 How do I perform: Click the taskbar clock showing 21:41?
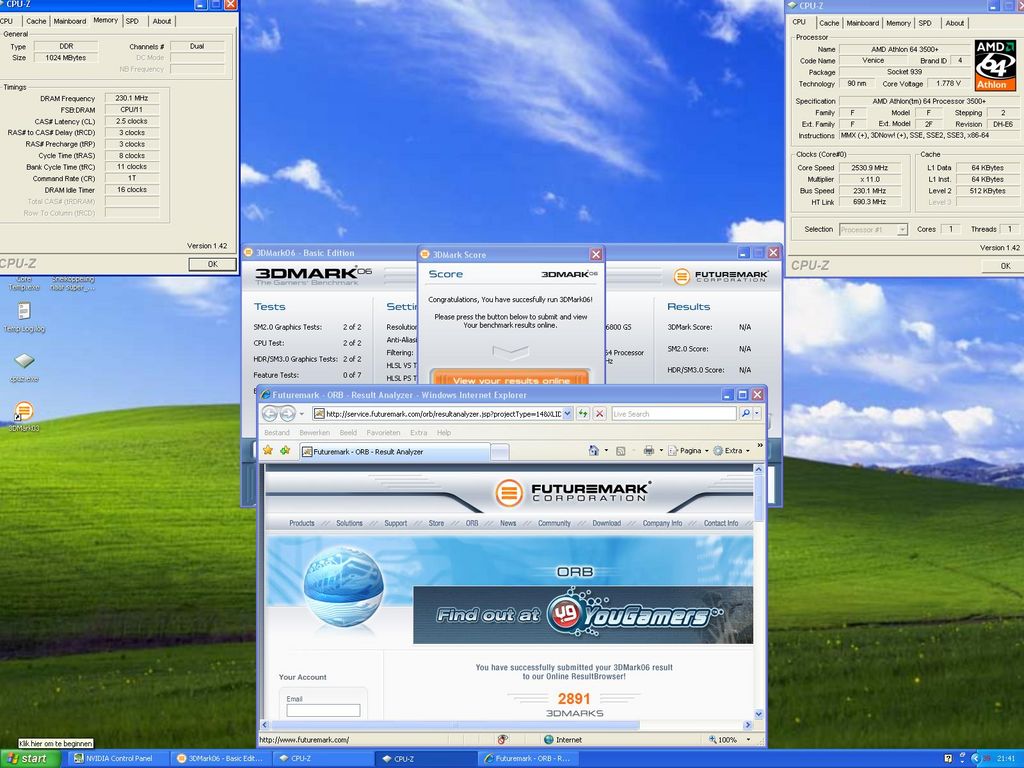pos(1006,759)
